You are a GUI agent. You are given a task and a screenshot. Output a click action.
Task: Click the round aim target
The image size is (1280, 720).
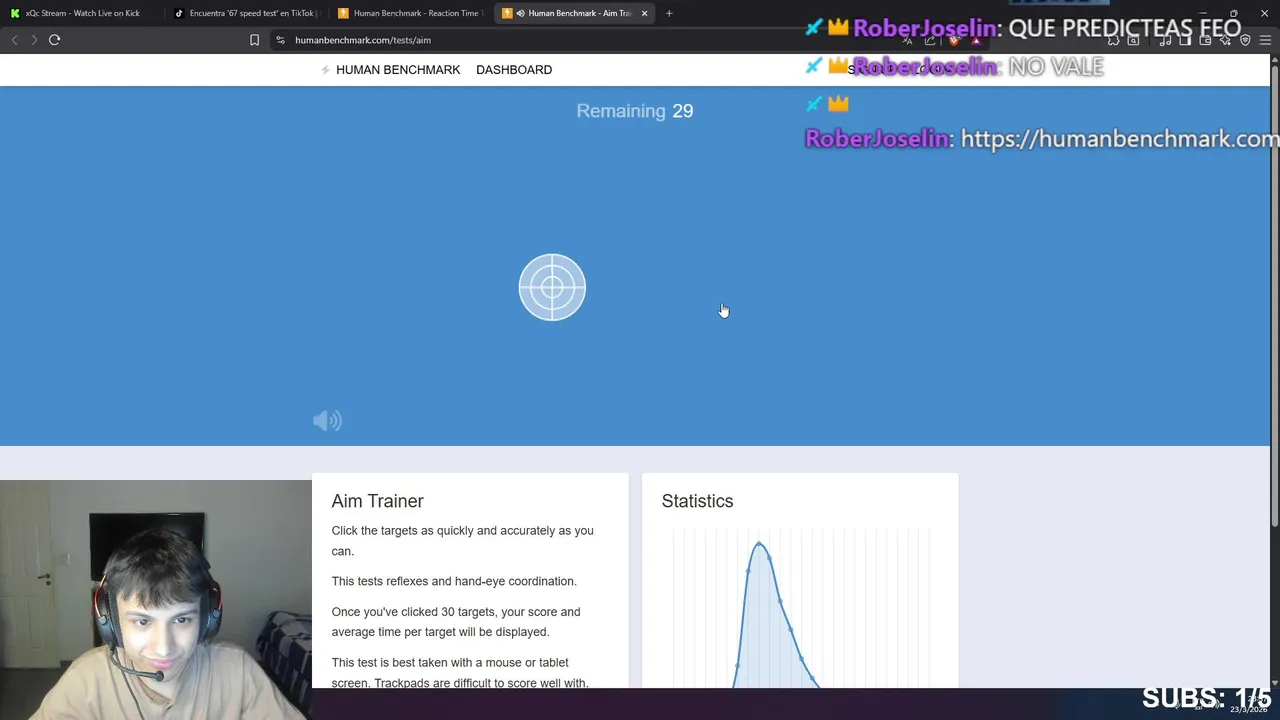pos(552,287)
